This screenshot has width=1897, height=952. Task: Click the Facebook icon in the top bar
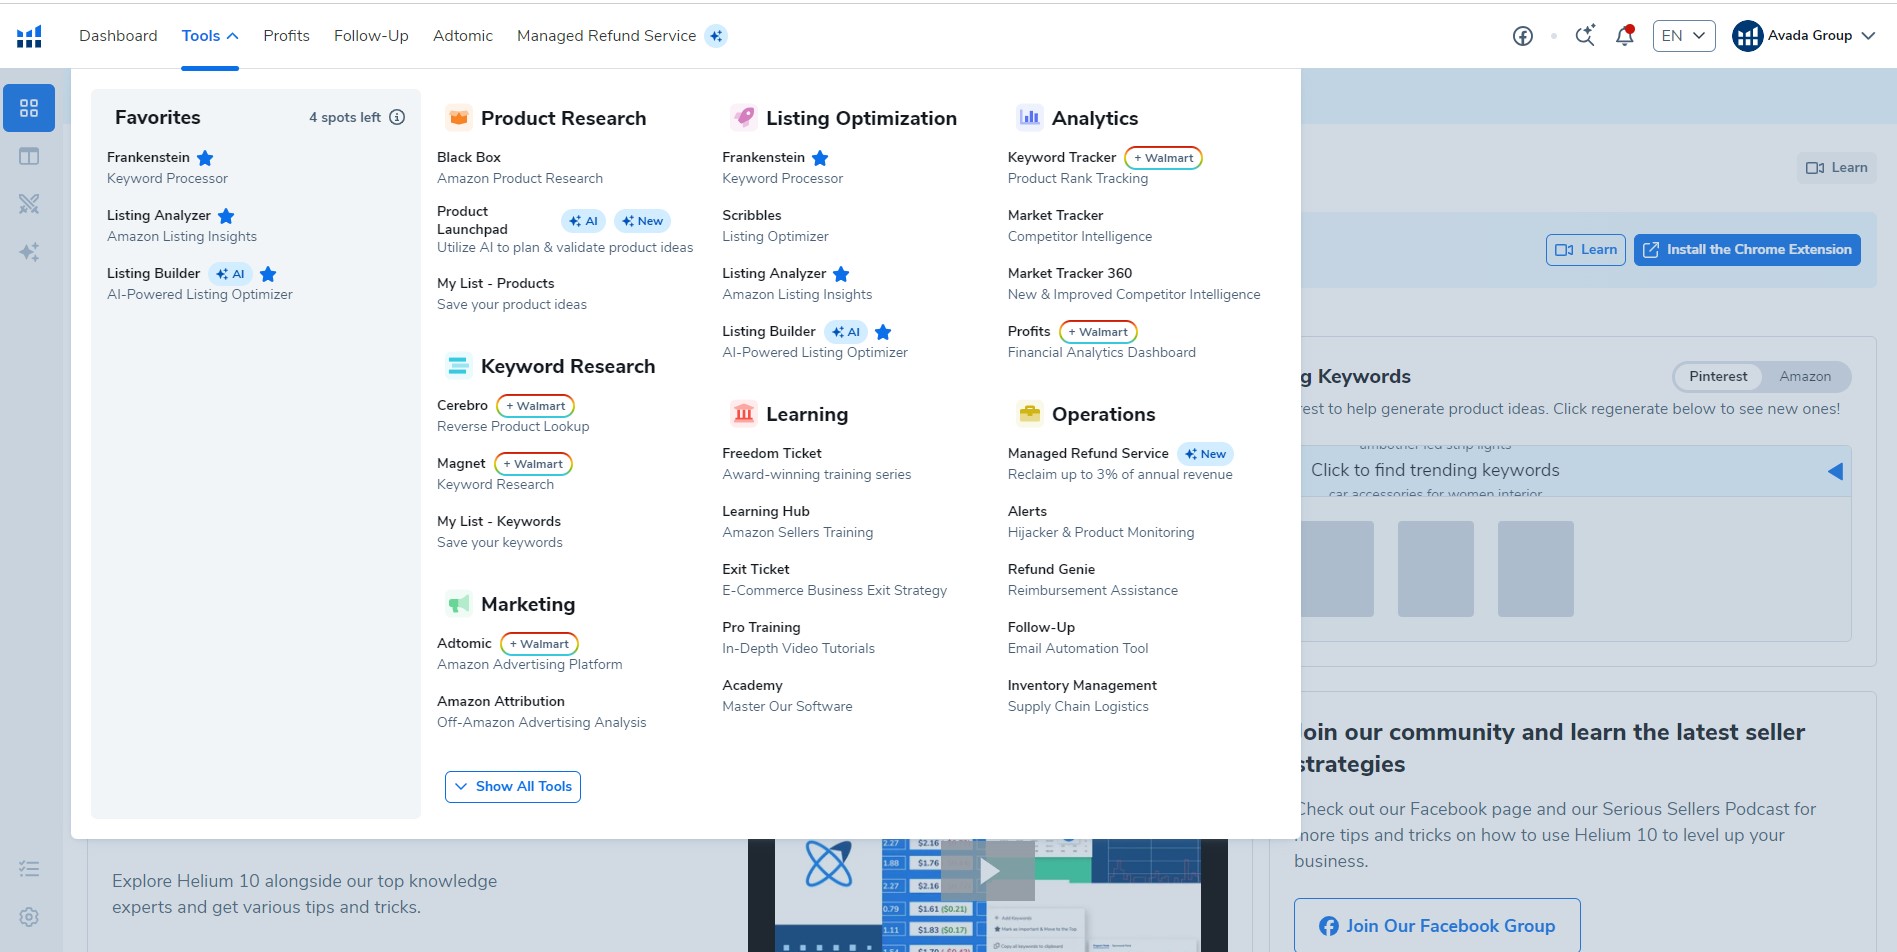(1522, 35)
